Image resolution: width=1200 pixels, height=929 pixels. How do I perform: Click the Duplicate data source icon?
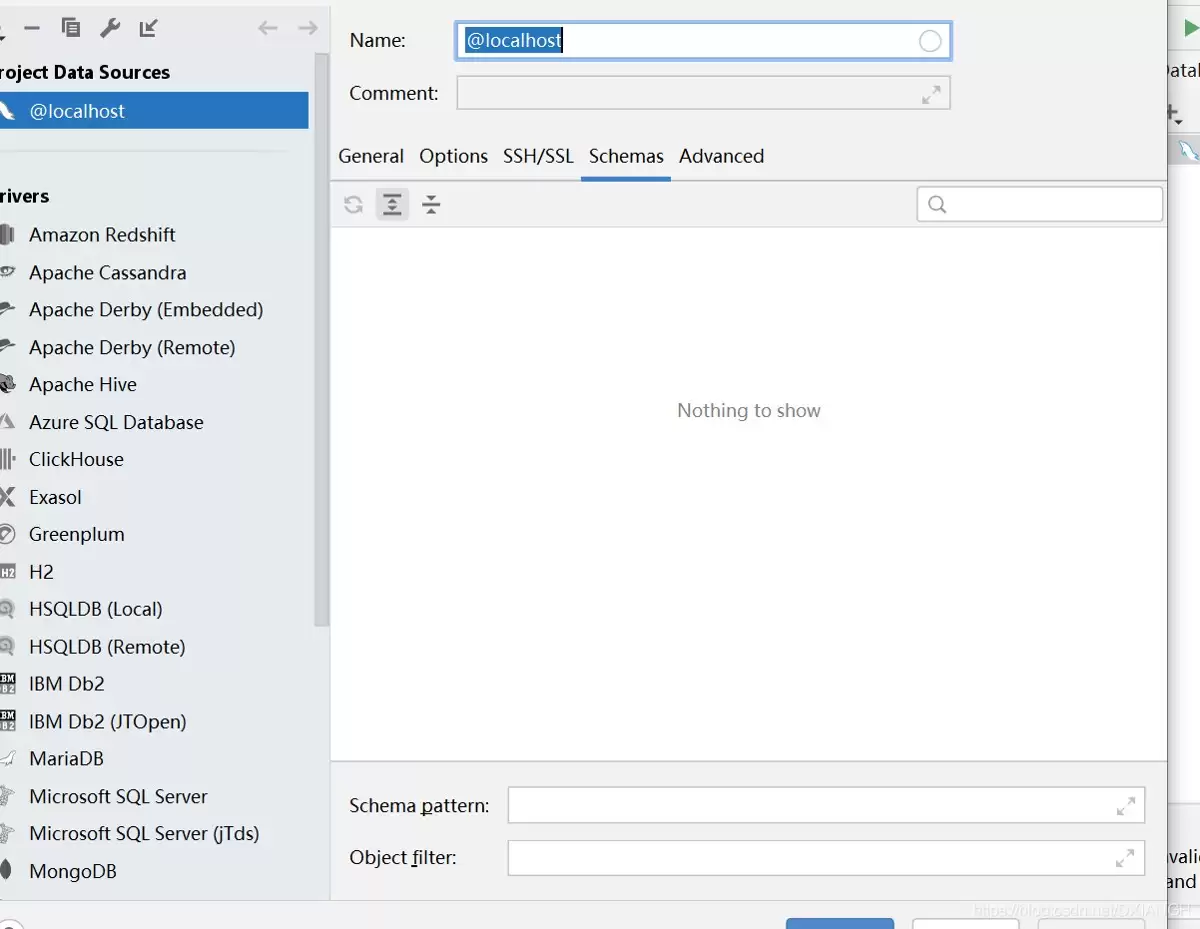coord(70,28)
